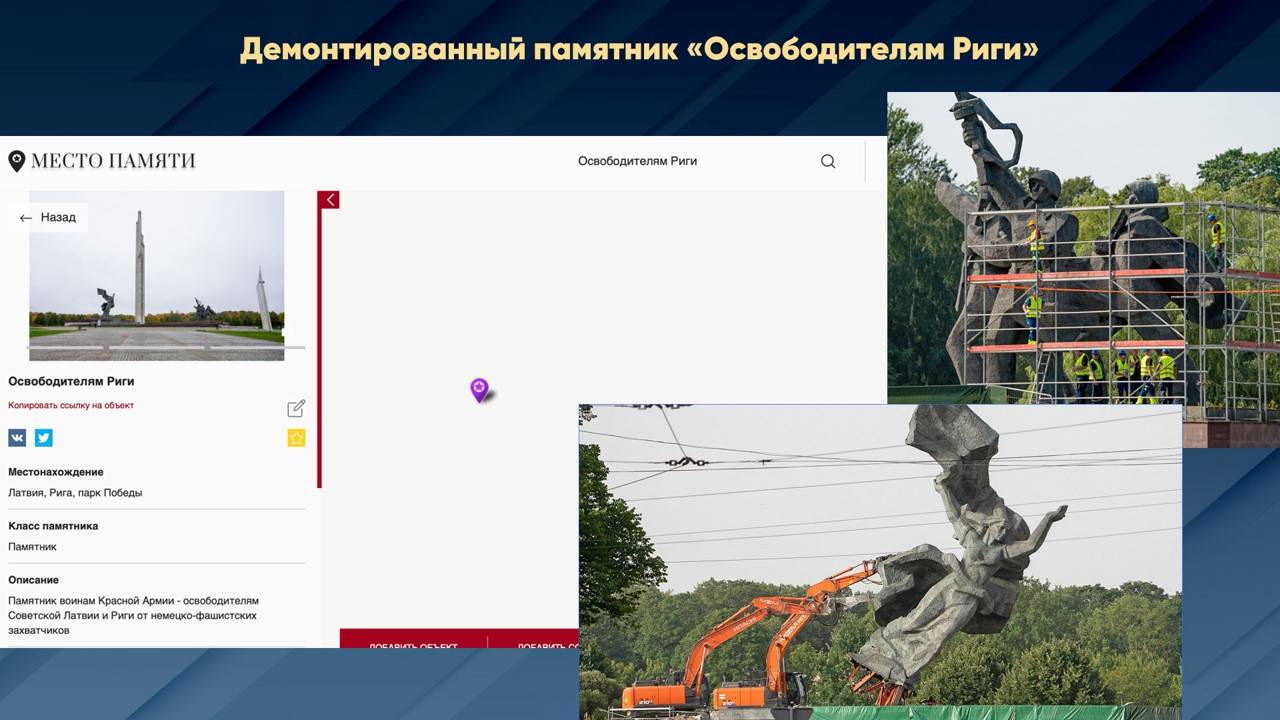Click the purple map marker pin
Screen dimensions: 1280x720
pyautogui.click(x=480, y=389)
